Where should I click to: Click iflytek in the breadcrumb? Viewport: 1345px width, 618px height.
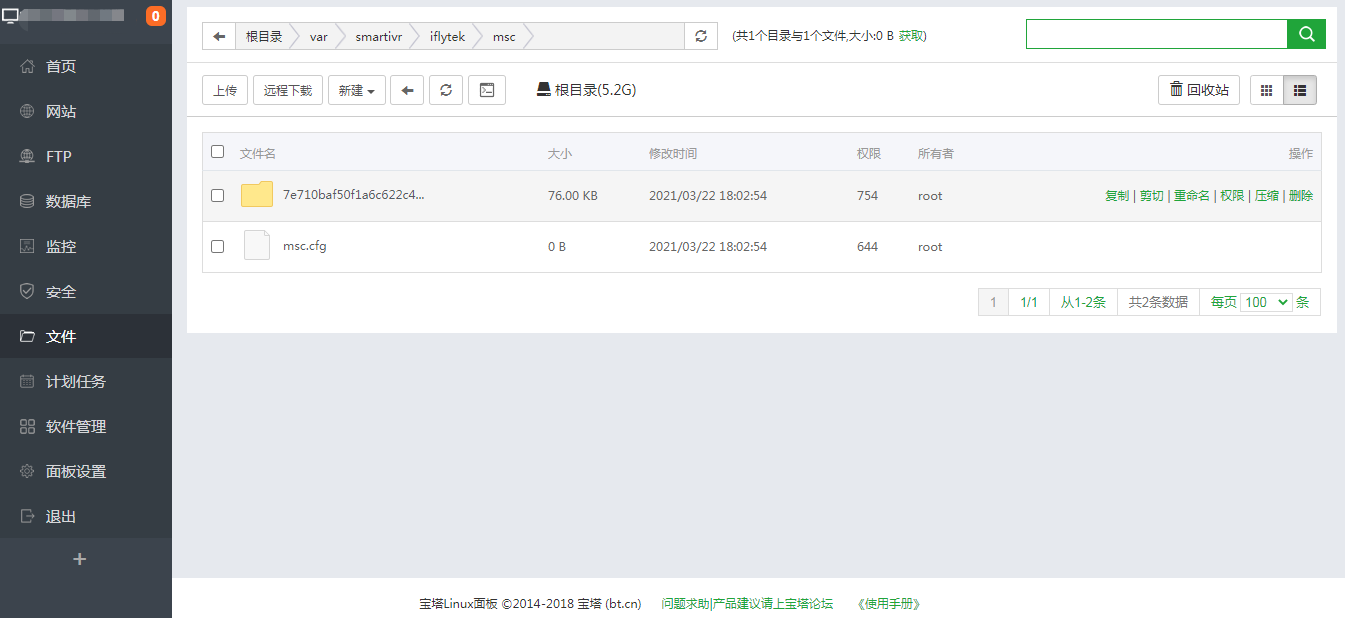[449, 36]
